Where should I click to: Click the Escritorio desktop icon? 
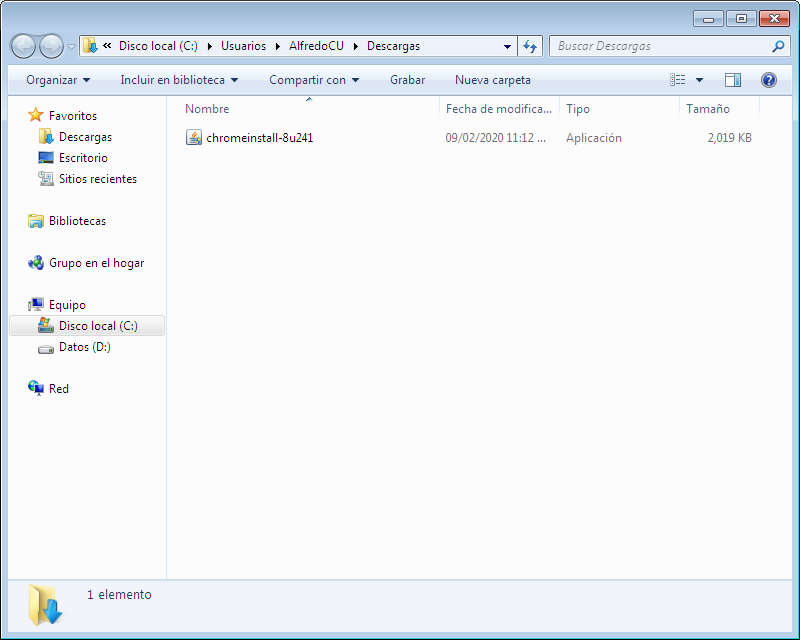(46, 157)
